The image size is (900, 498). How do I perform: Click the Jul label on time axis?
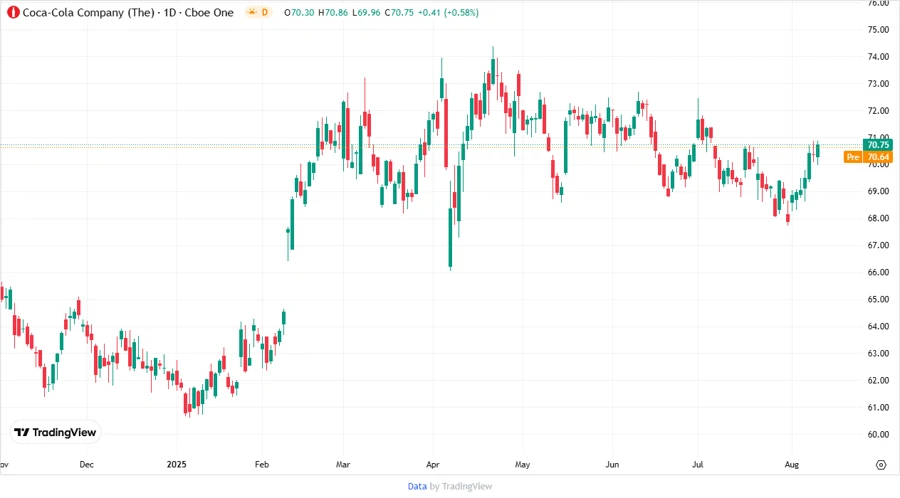697,465
